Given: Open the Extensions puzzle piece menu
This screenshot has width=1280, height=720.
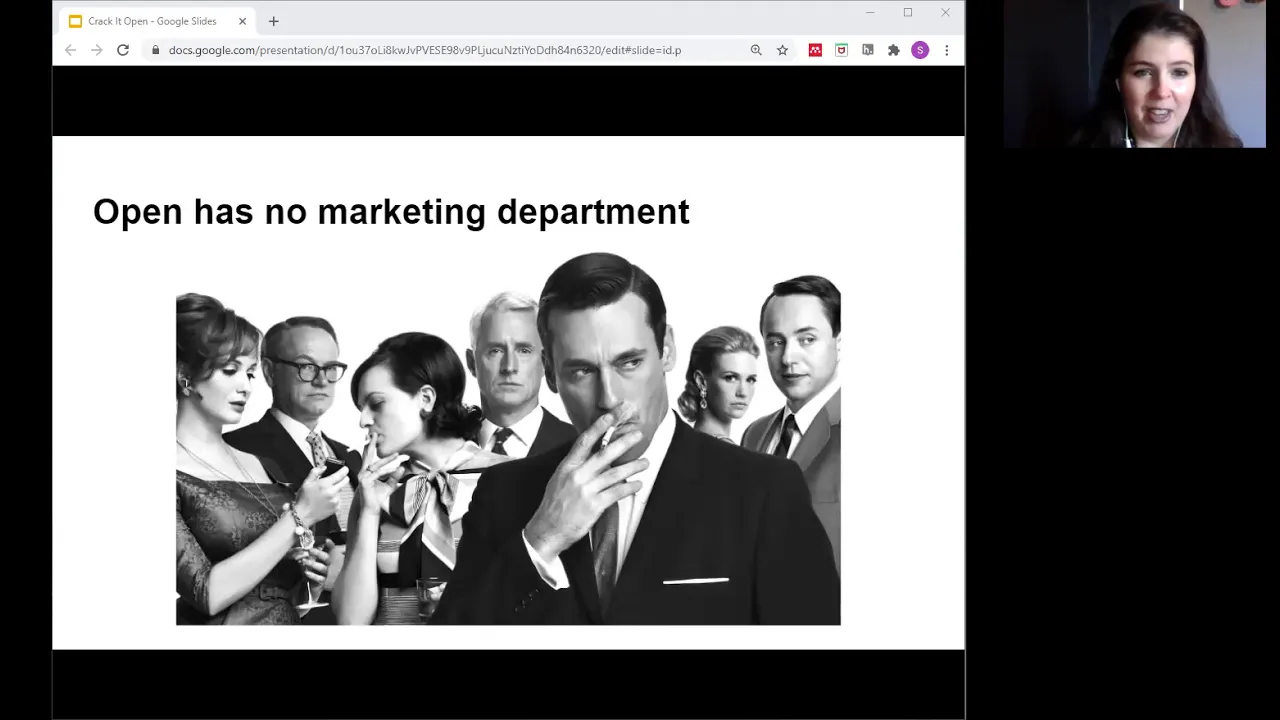Looking at the screenshot, I should click(x=893, y=50).
